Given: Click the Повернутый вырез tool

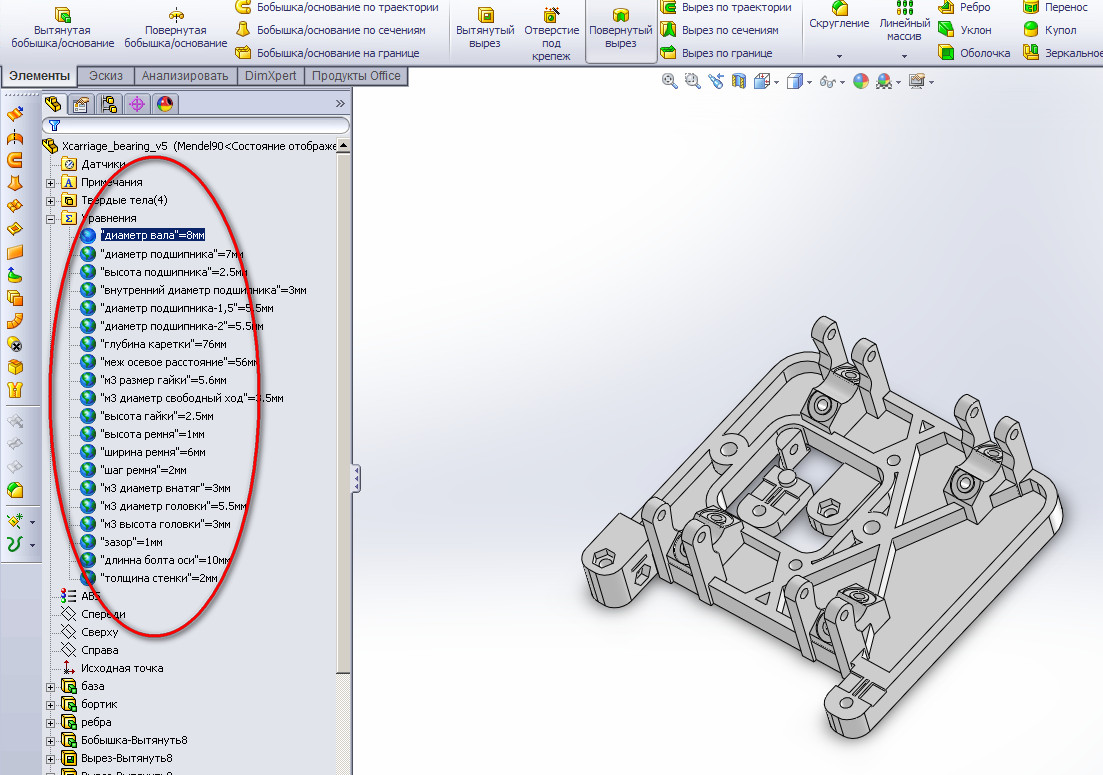Looking at the screenshot, I should pyautogui.click(x=620, y=31).
